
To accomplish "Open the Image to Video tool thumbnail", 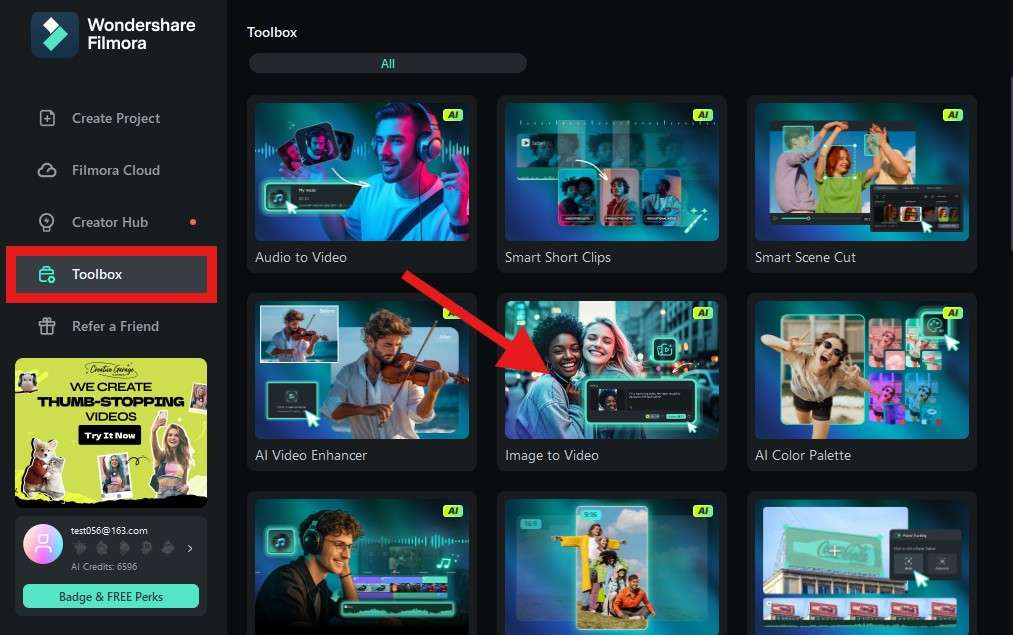I will (612, 370).
